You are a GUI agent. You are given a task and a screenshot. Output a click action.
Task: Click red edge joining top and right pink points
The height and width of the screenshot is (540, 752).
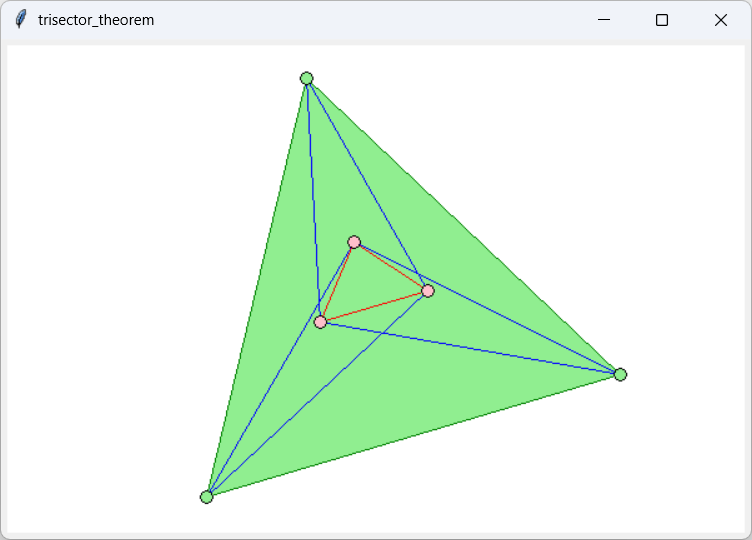point(391,267)
